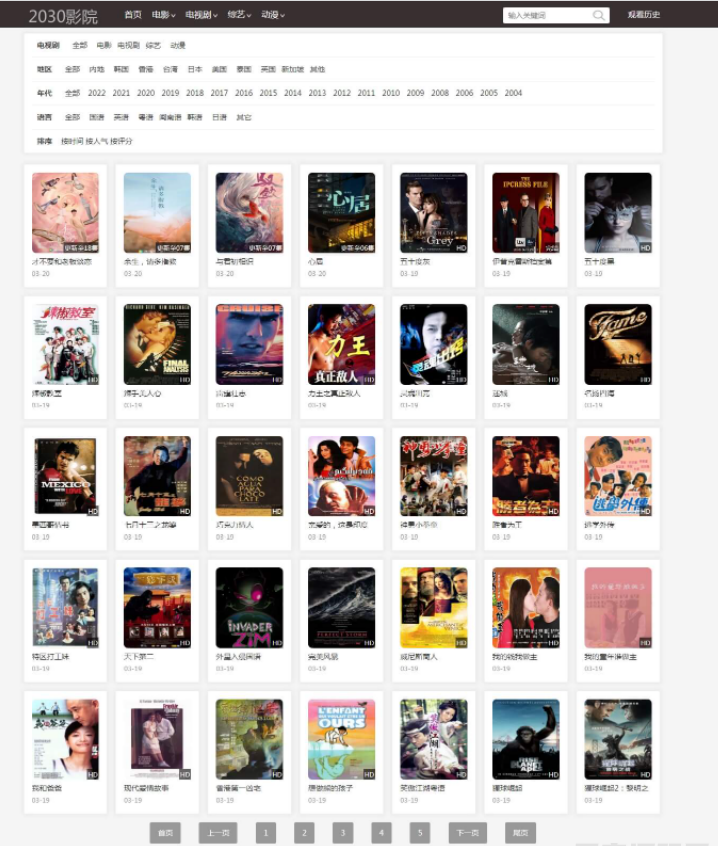This screenshot has height=846, width=718.
Task: Expand the 动漫 dropdown in the navbar
Action: [x=273, y=15]
